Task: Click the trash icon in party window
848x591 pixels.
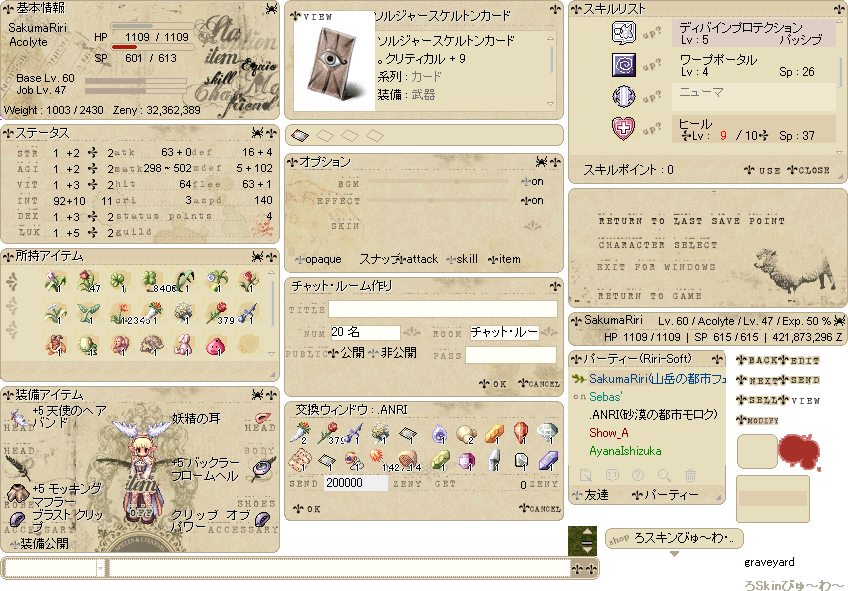Action: tap(690, 475)
